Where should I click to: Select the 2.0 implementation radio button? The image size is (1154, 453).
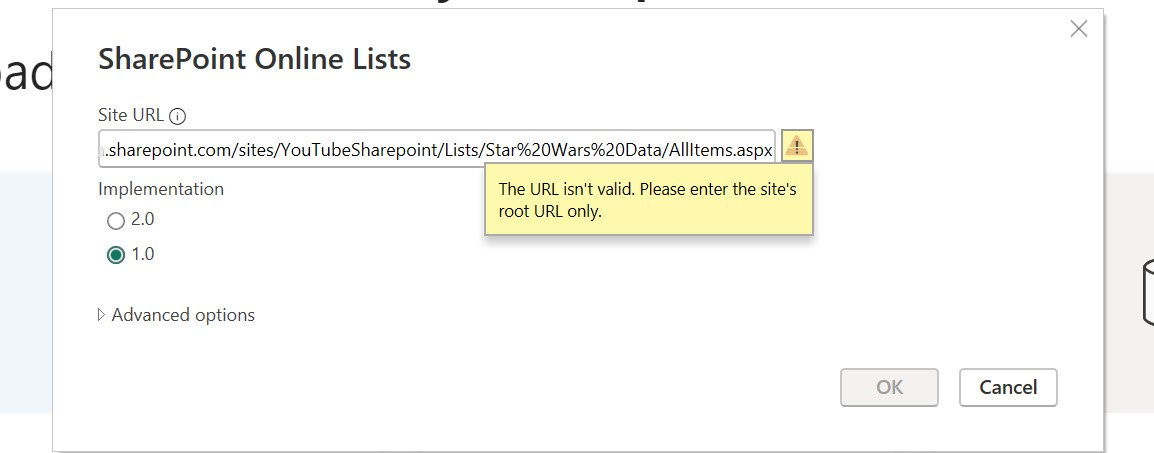pyautogui.click(x=116, y=220)
